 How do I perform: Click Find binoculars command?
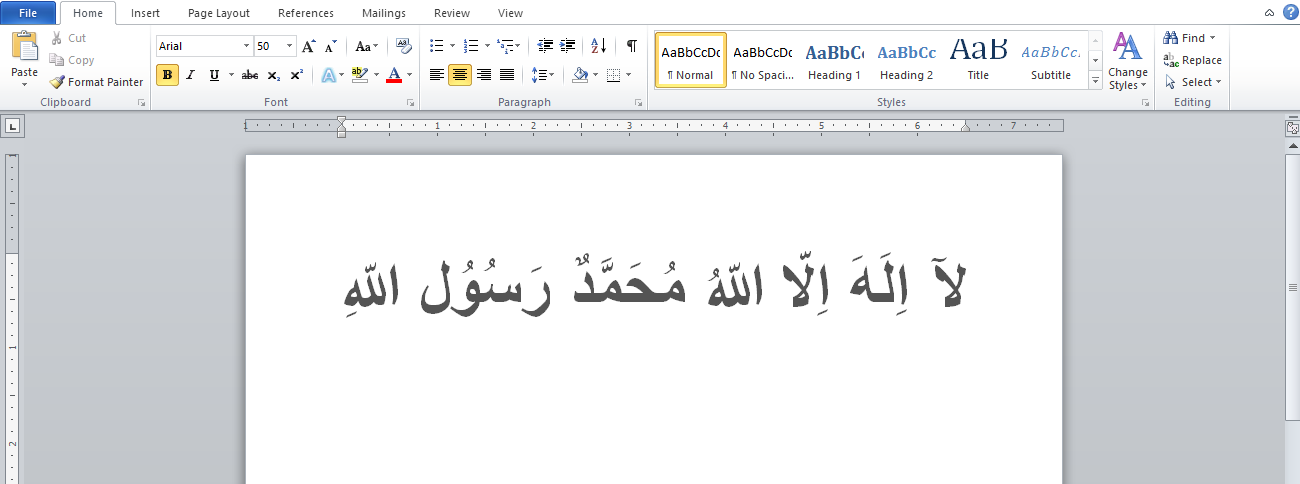tap(1190, 38)
